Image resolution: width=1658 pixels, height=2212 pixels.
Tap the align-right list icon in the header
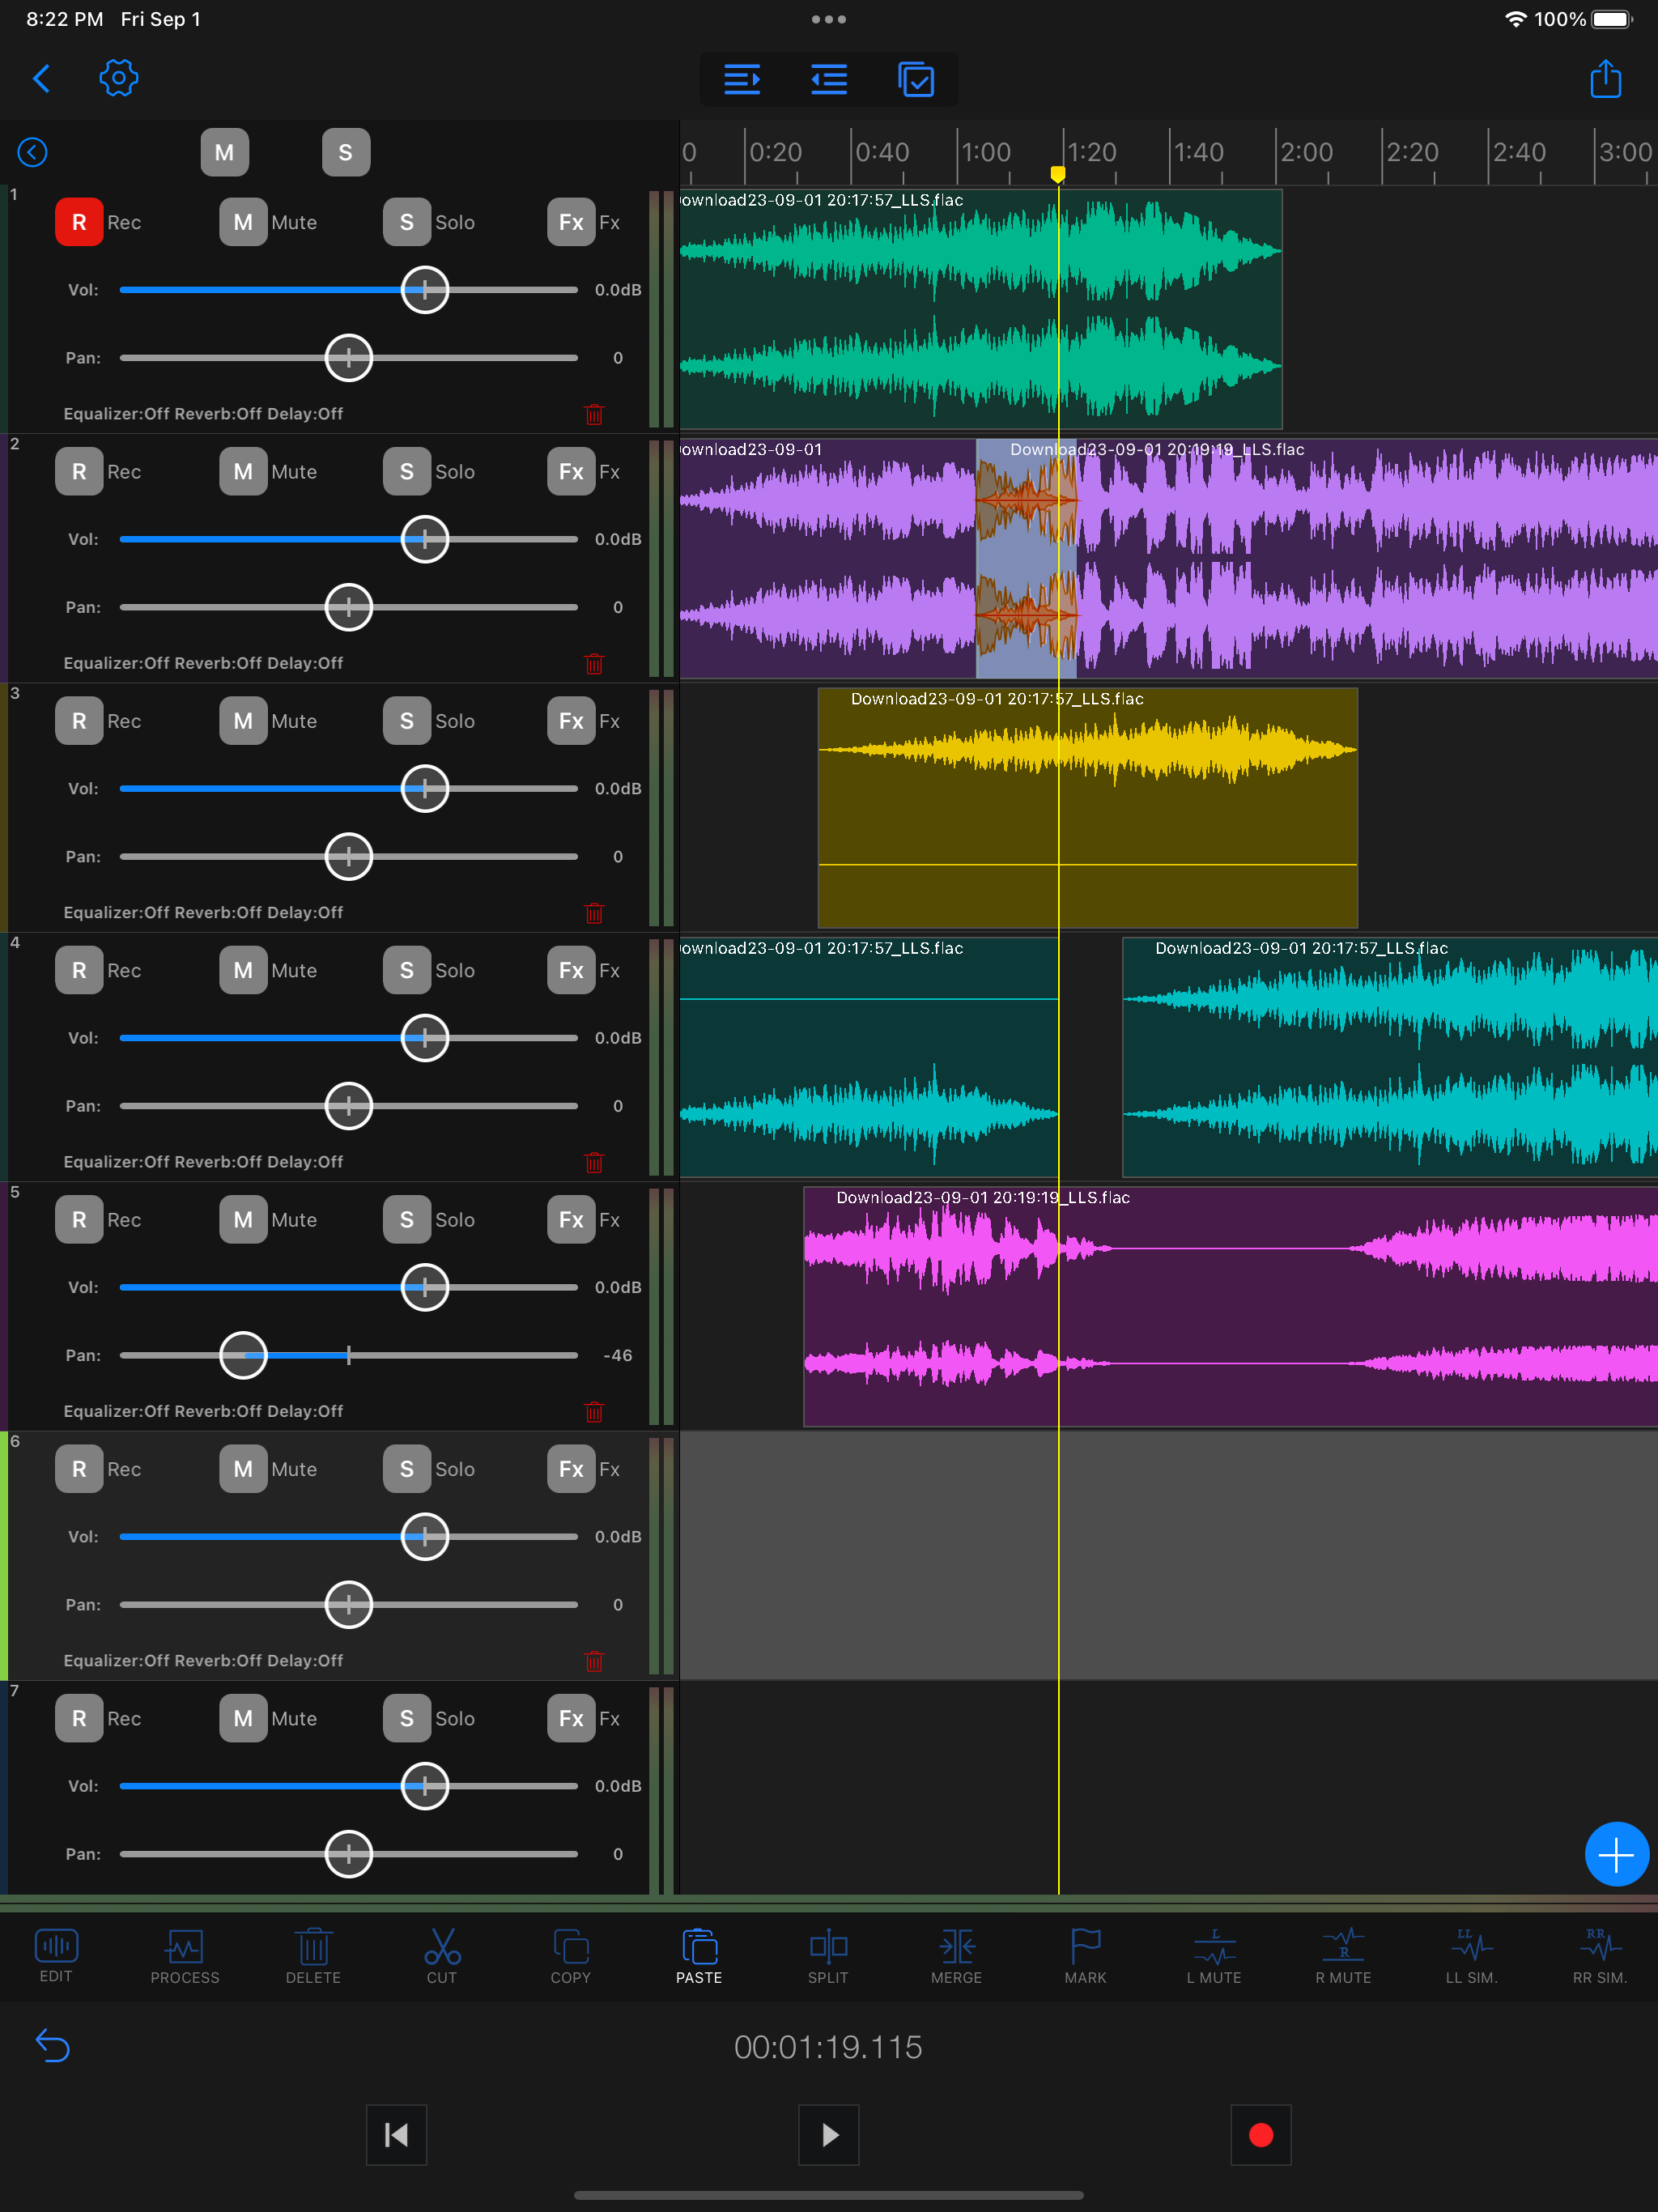click(x=742, y=79)
